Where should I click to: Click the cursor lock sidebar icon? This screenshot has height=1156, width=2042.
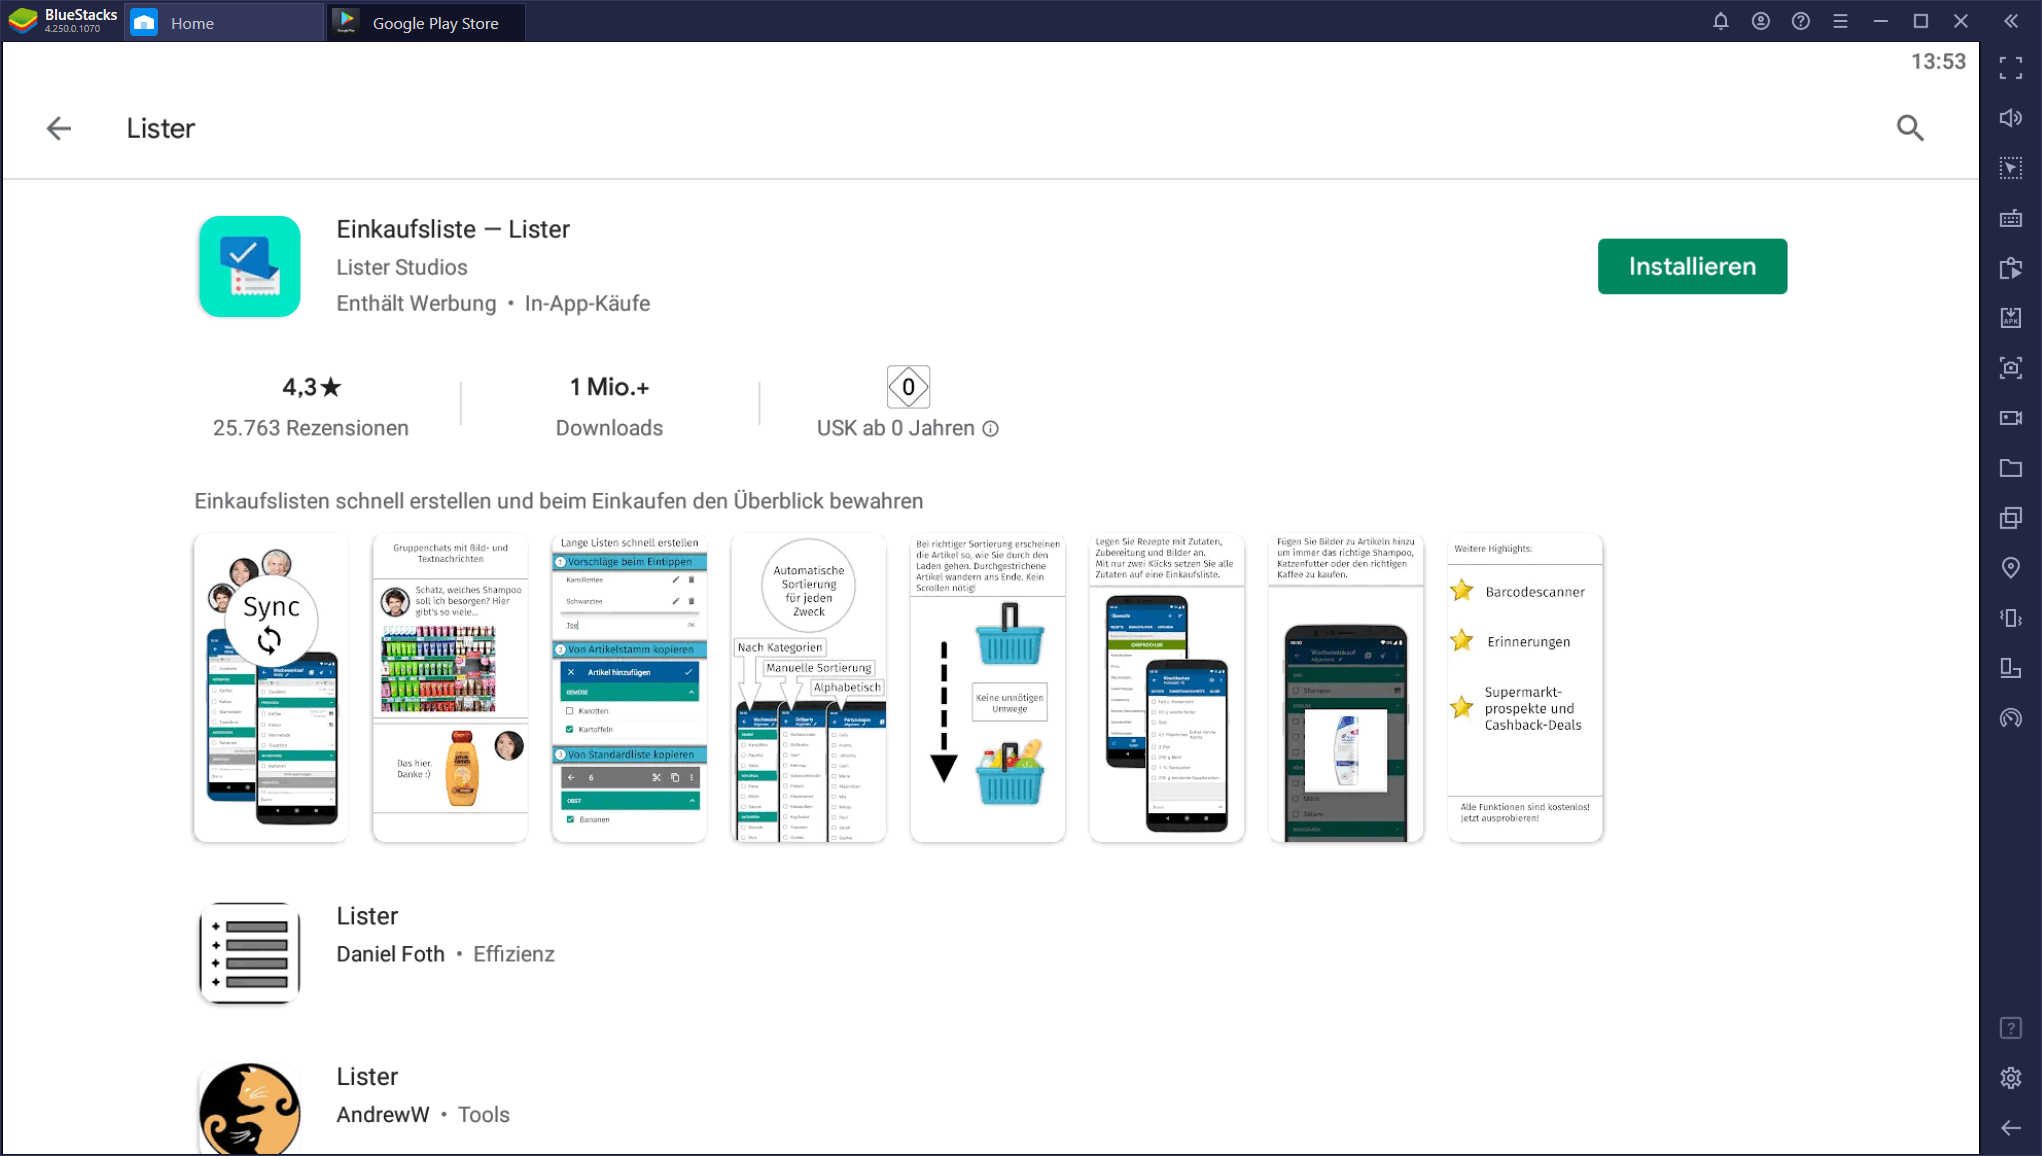[x=2011, y=168]
